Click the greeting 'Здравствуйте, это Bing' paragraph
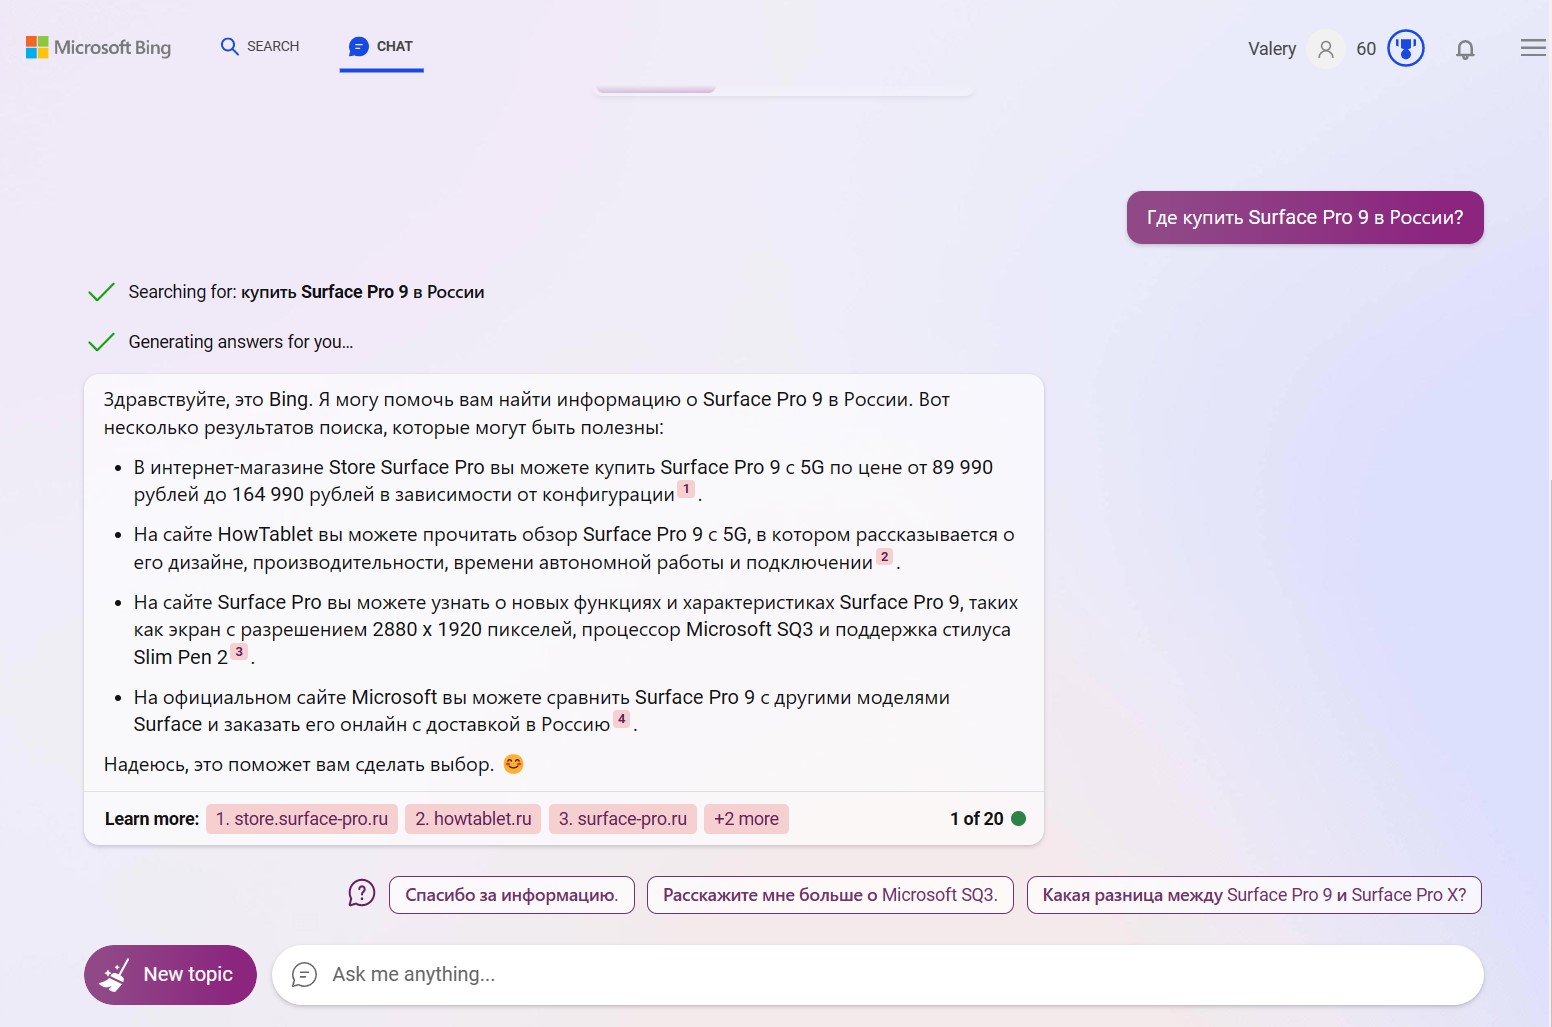This screenshot has height=1027, width=1552. [527, 413]
